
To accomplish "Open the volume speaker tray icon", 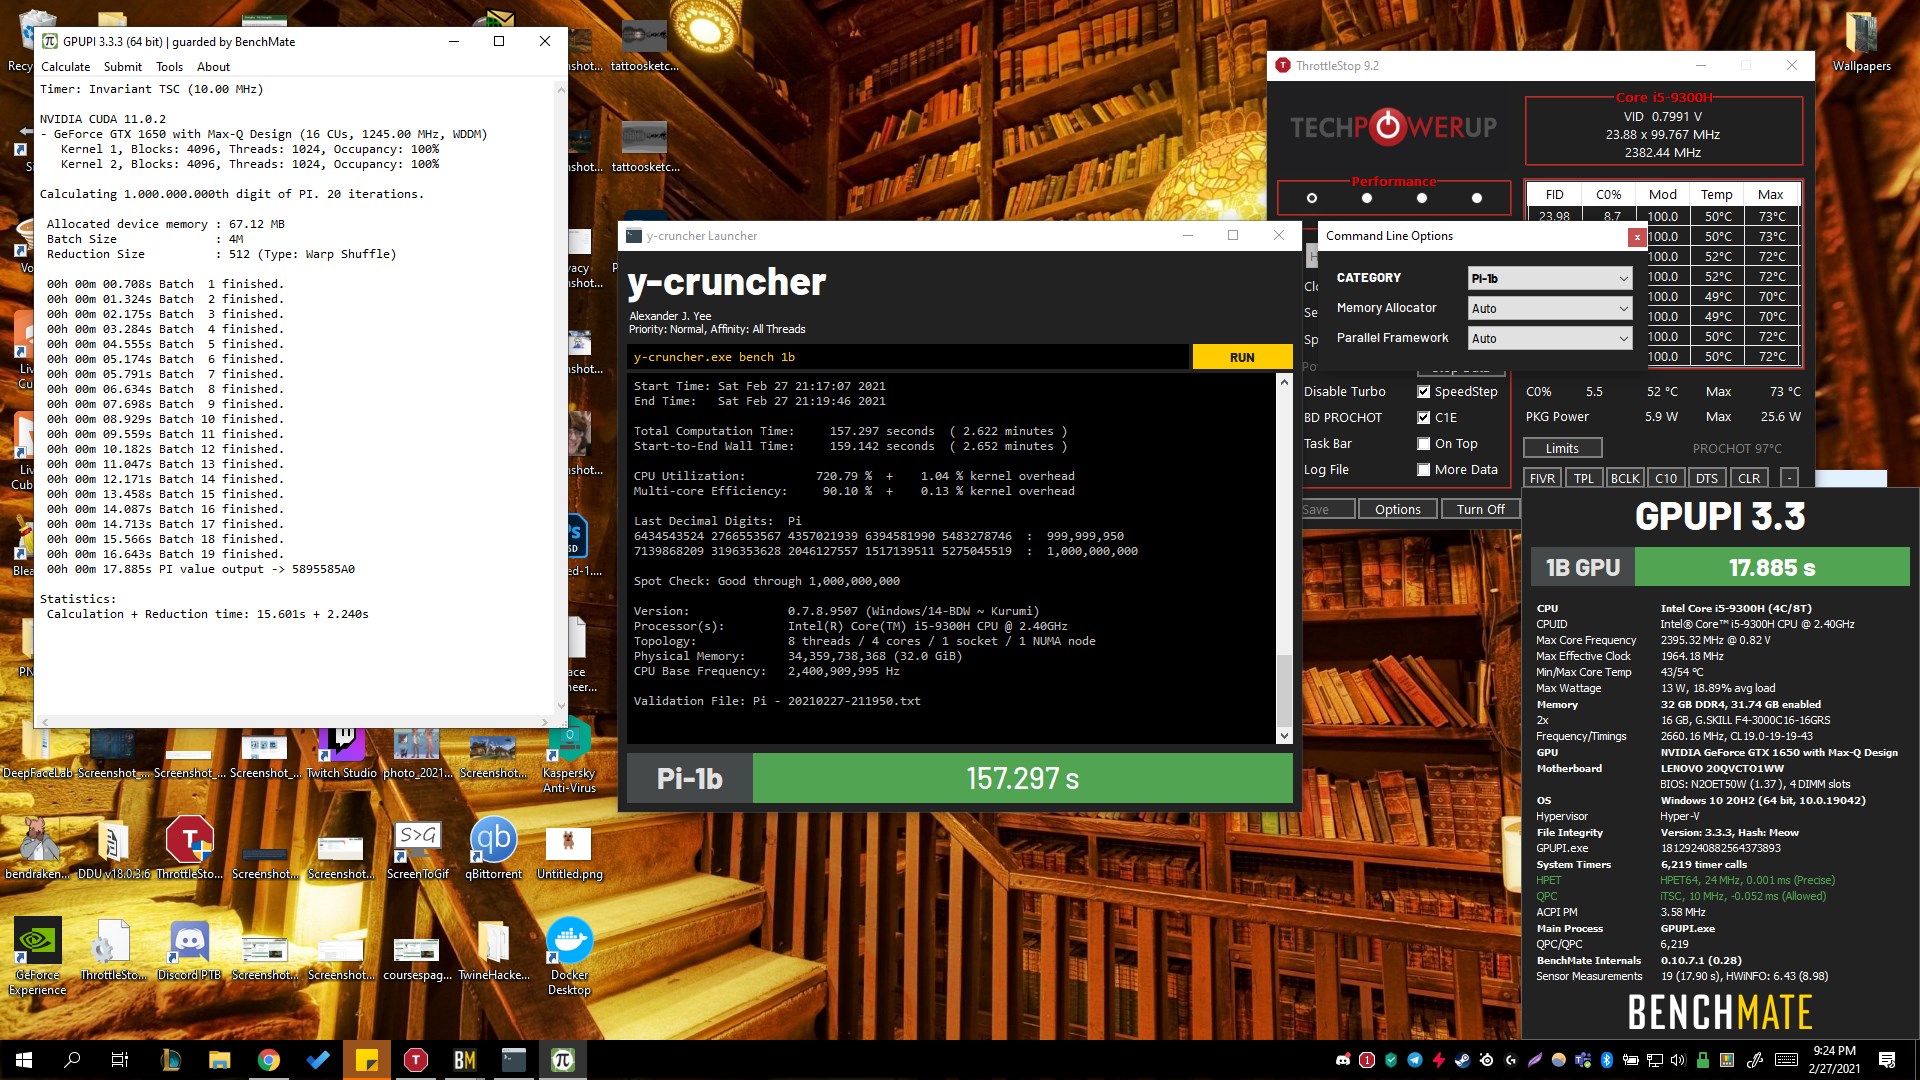I will point(1678,1060).
